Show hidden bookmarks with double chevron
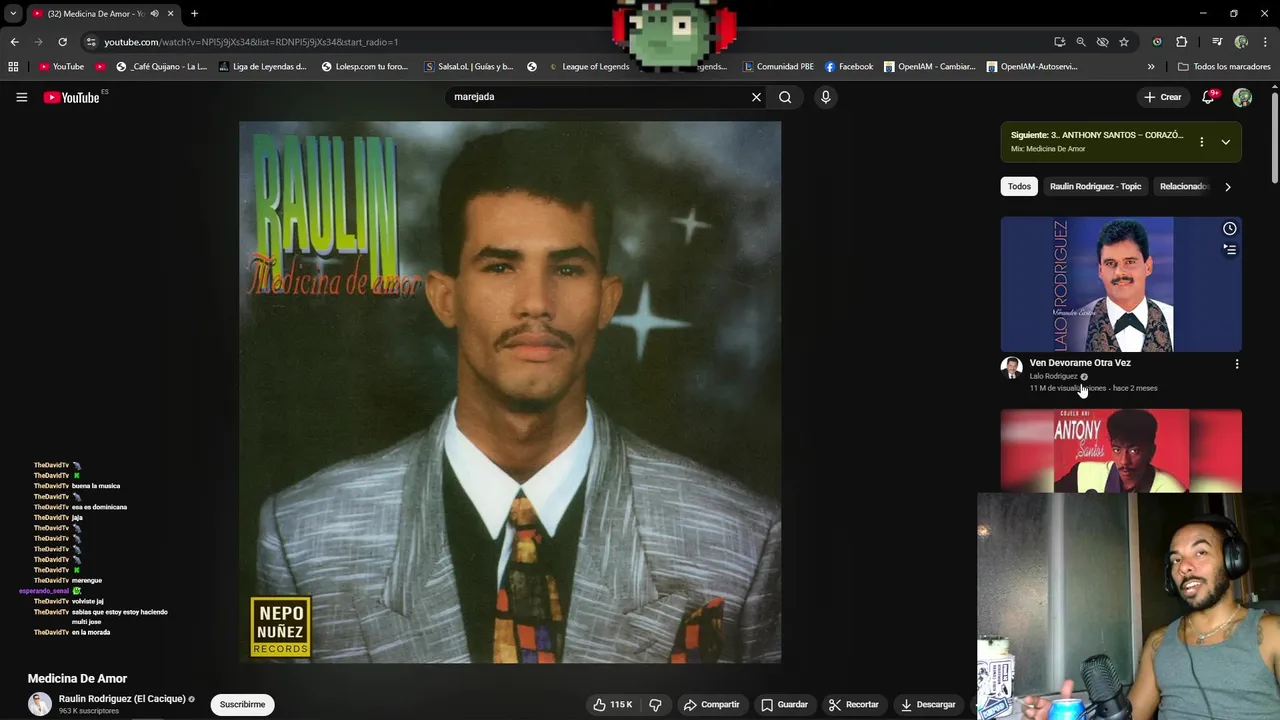Viewport: 1280px width, 720px height. 1150,67
